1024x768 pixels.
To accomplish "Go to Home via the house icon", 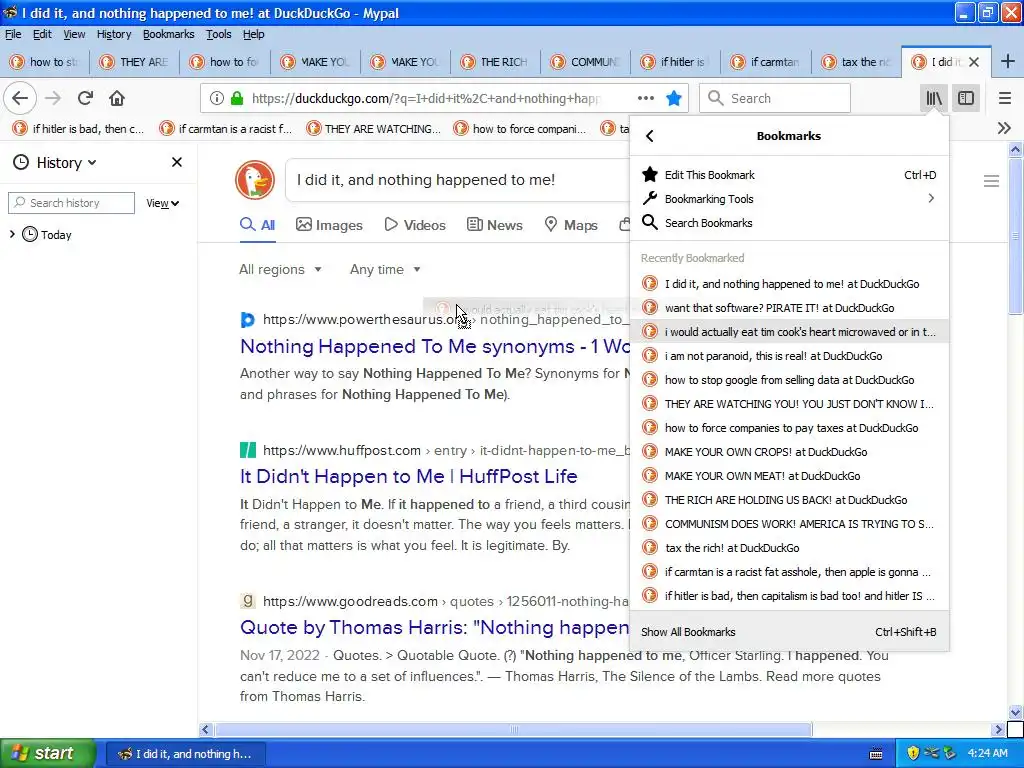I will [x=117, y=98].
